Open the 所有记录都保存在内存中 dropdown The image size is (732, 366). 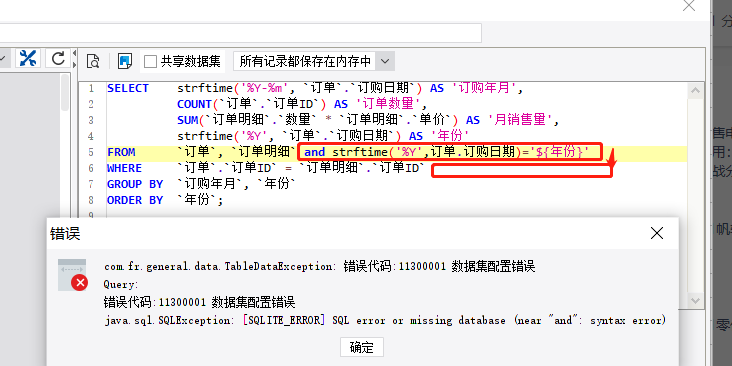pyautogui.click(x=314, y=61)
